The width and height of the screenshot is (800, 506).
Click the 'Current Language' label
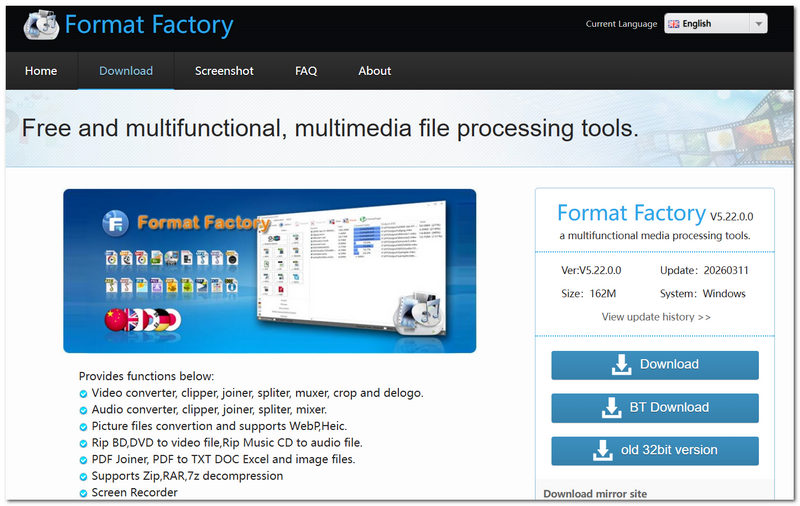point(621,24)
